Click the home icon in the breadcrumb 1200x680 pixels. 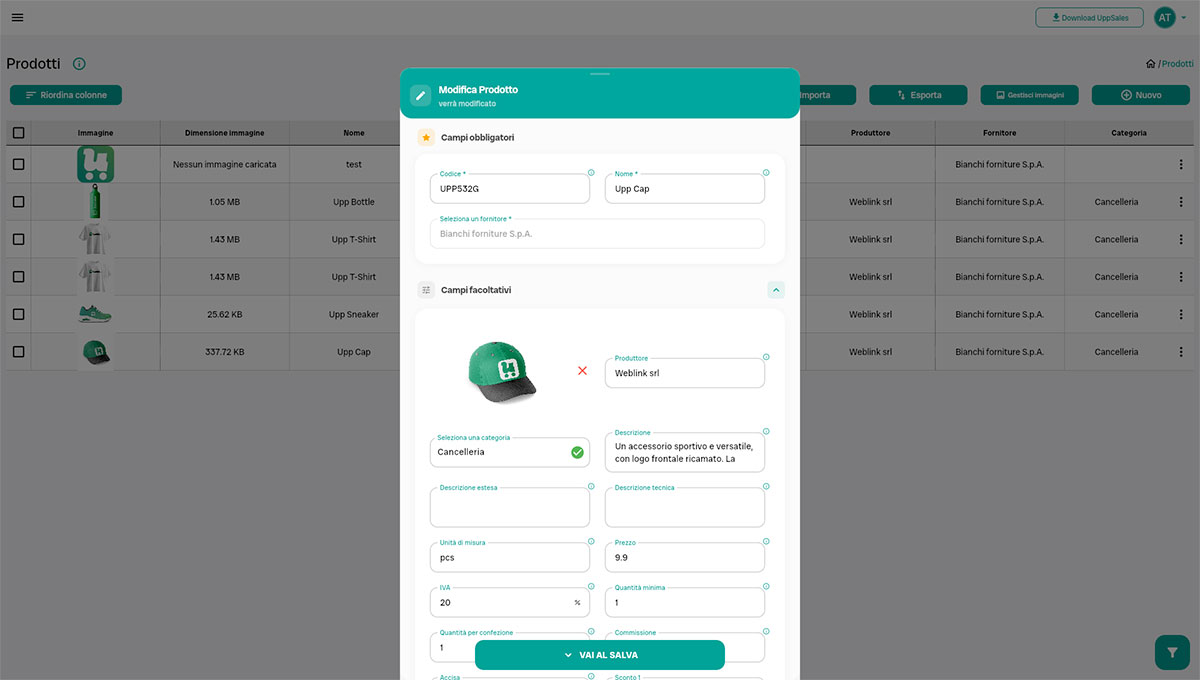click(x=1149, y=63)
